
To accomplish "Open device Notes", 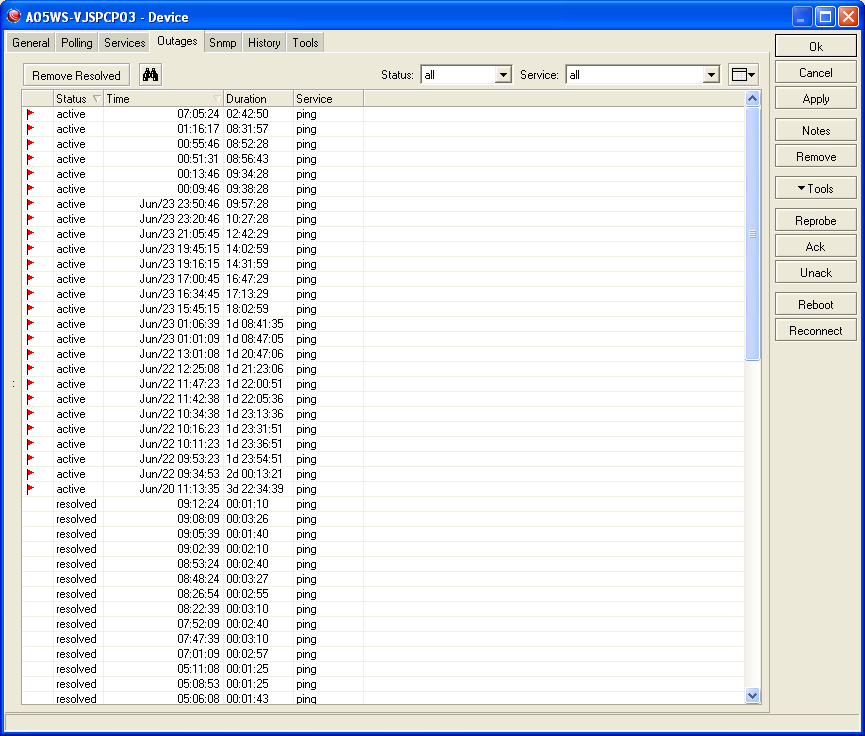I will pos(815,131).
